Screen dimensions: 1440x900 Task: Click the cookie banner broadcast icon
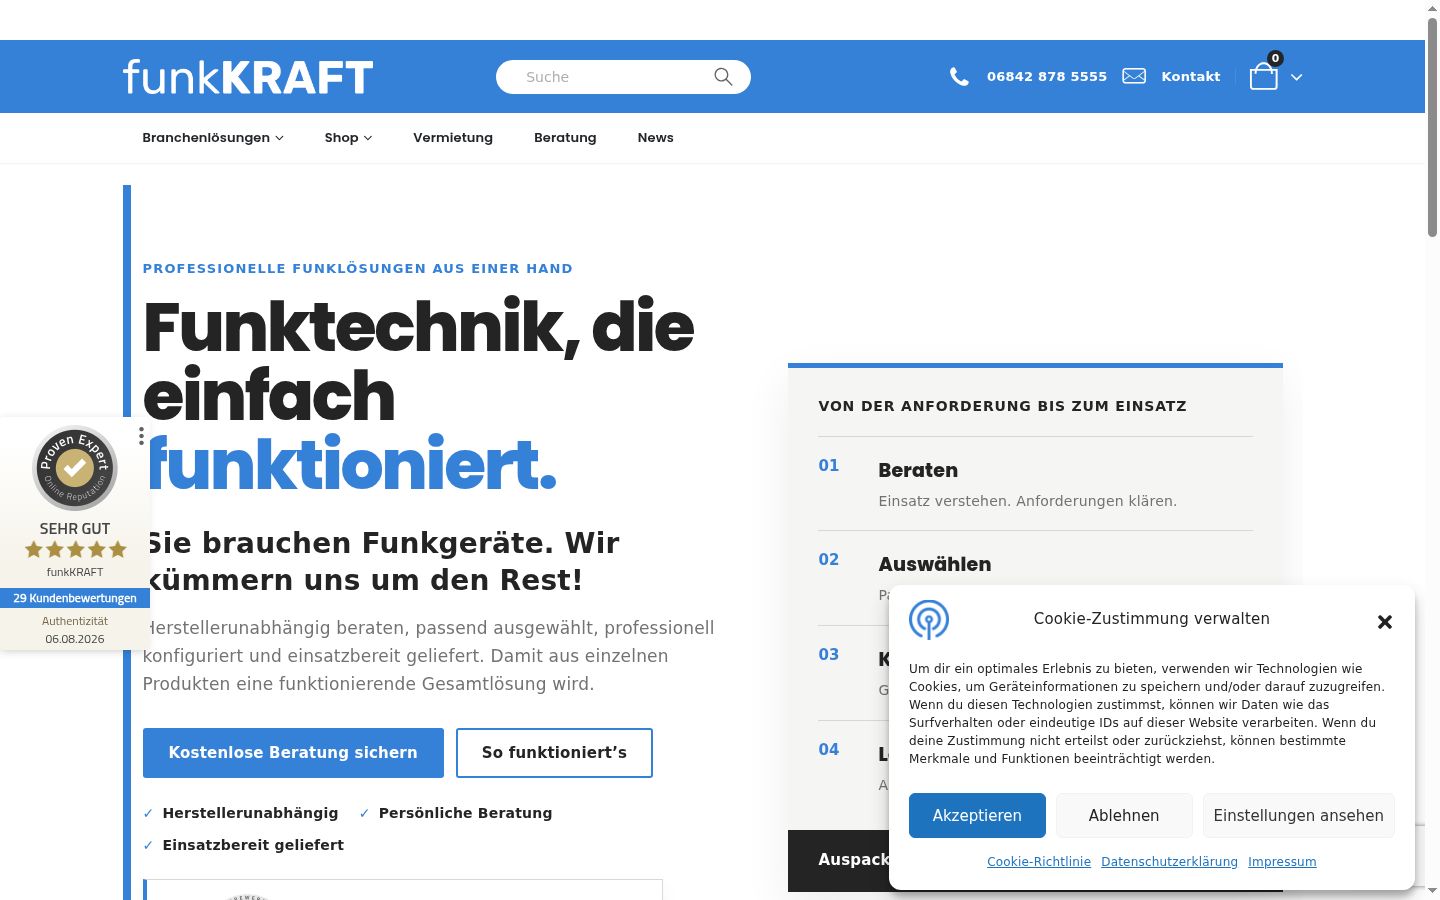pos(929,620)
